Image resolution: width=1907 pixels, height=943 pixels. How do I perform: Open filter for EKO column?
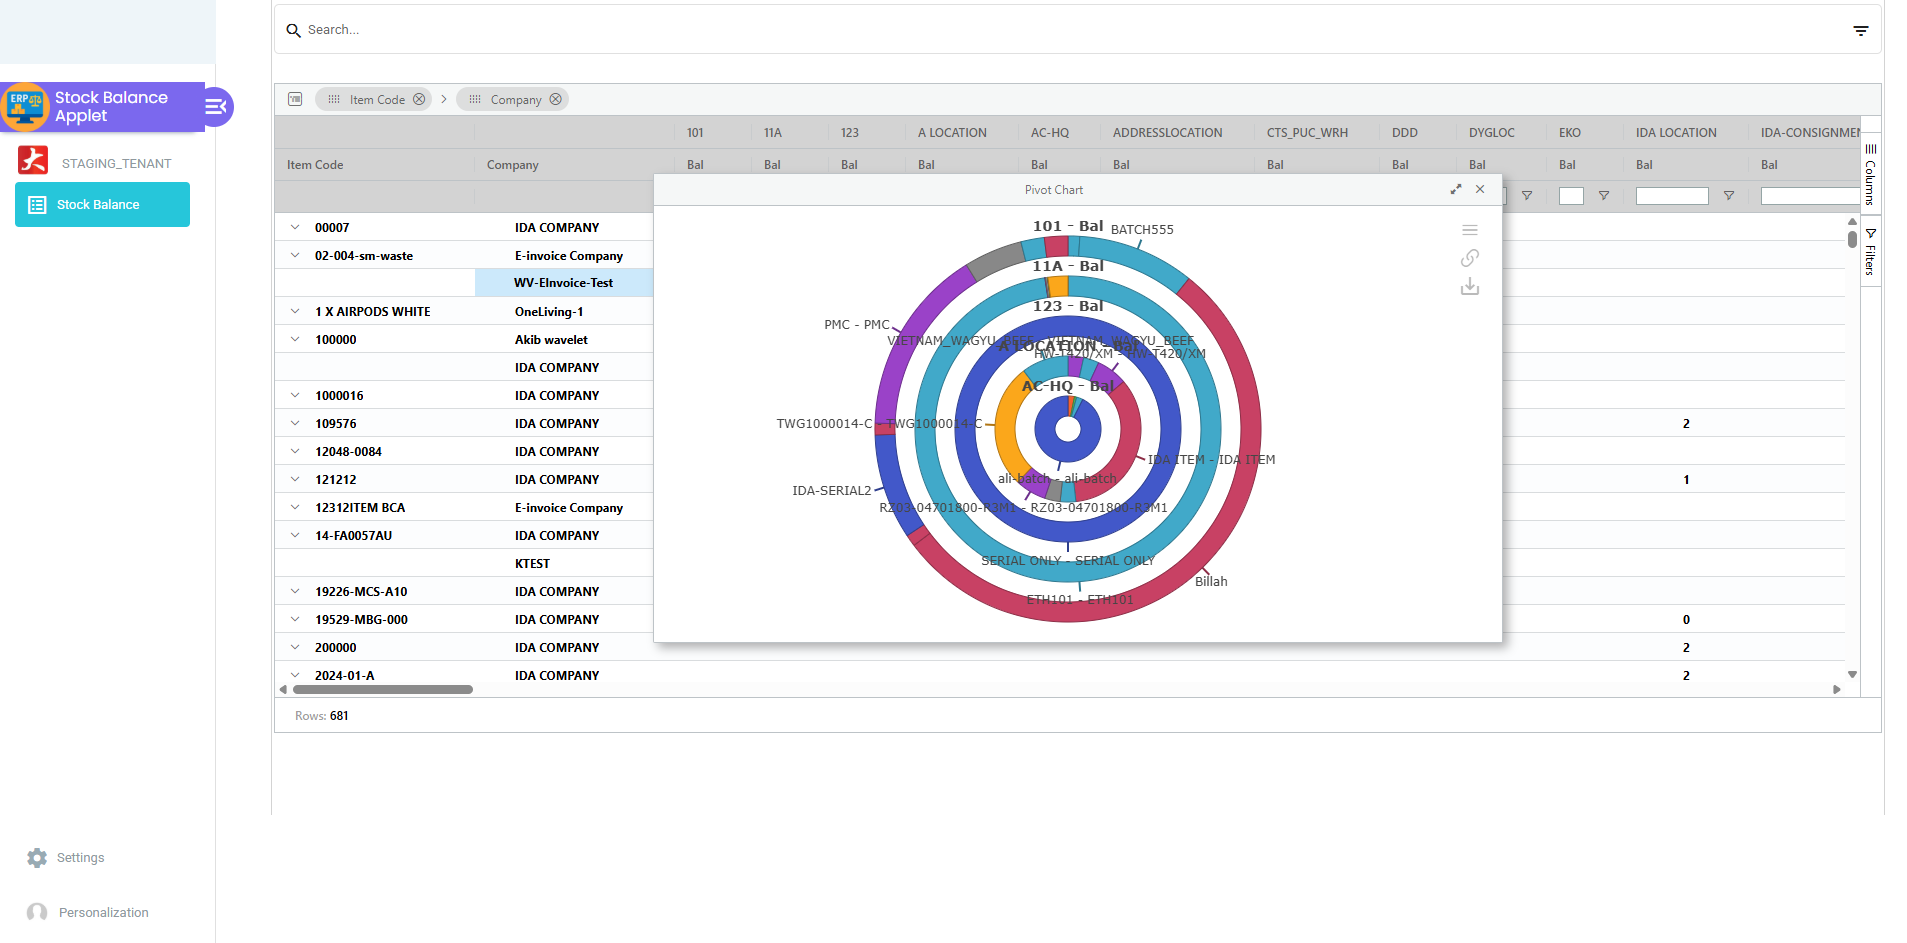click(x=1603, y=196)
